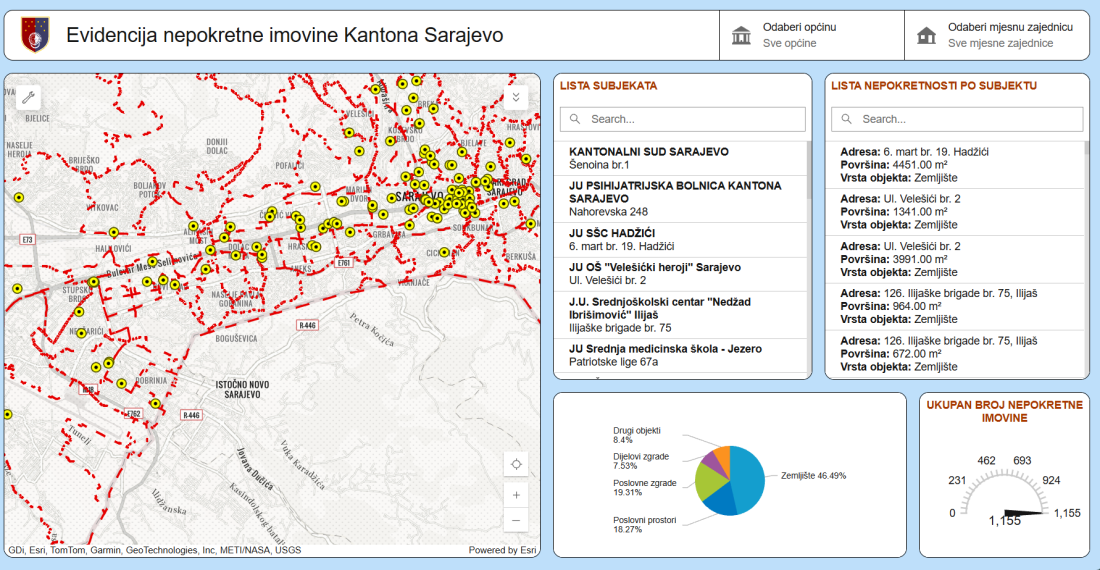Select JU Srednja medicinska škola - Jezero
The image size is (1100, 570).
pos(680,355)
